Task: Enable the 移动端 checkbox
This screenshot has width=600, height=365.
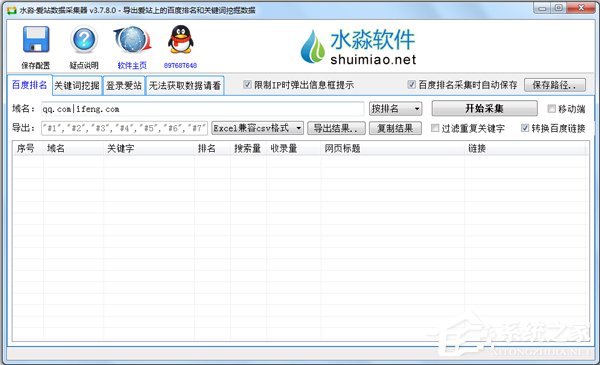Action: [x=551, y=109]
